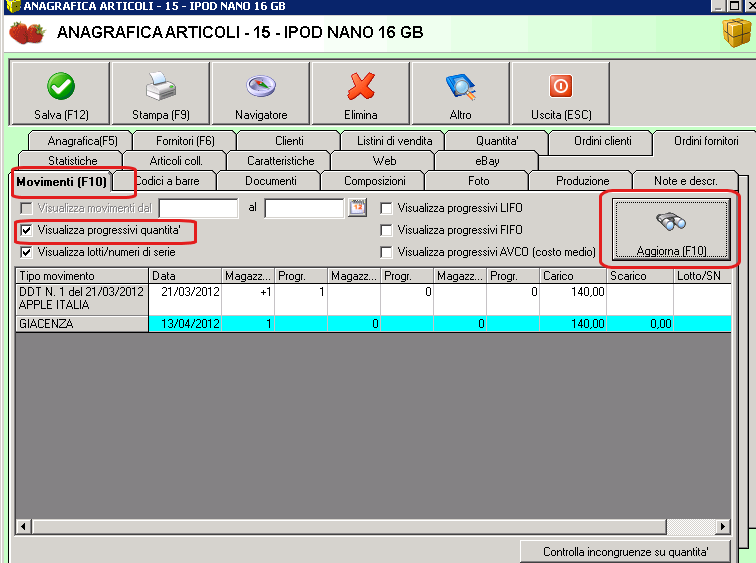756x563 pixels.
Task: Switch to the Statistiche tab
Action: point(72,161)
